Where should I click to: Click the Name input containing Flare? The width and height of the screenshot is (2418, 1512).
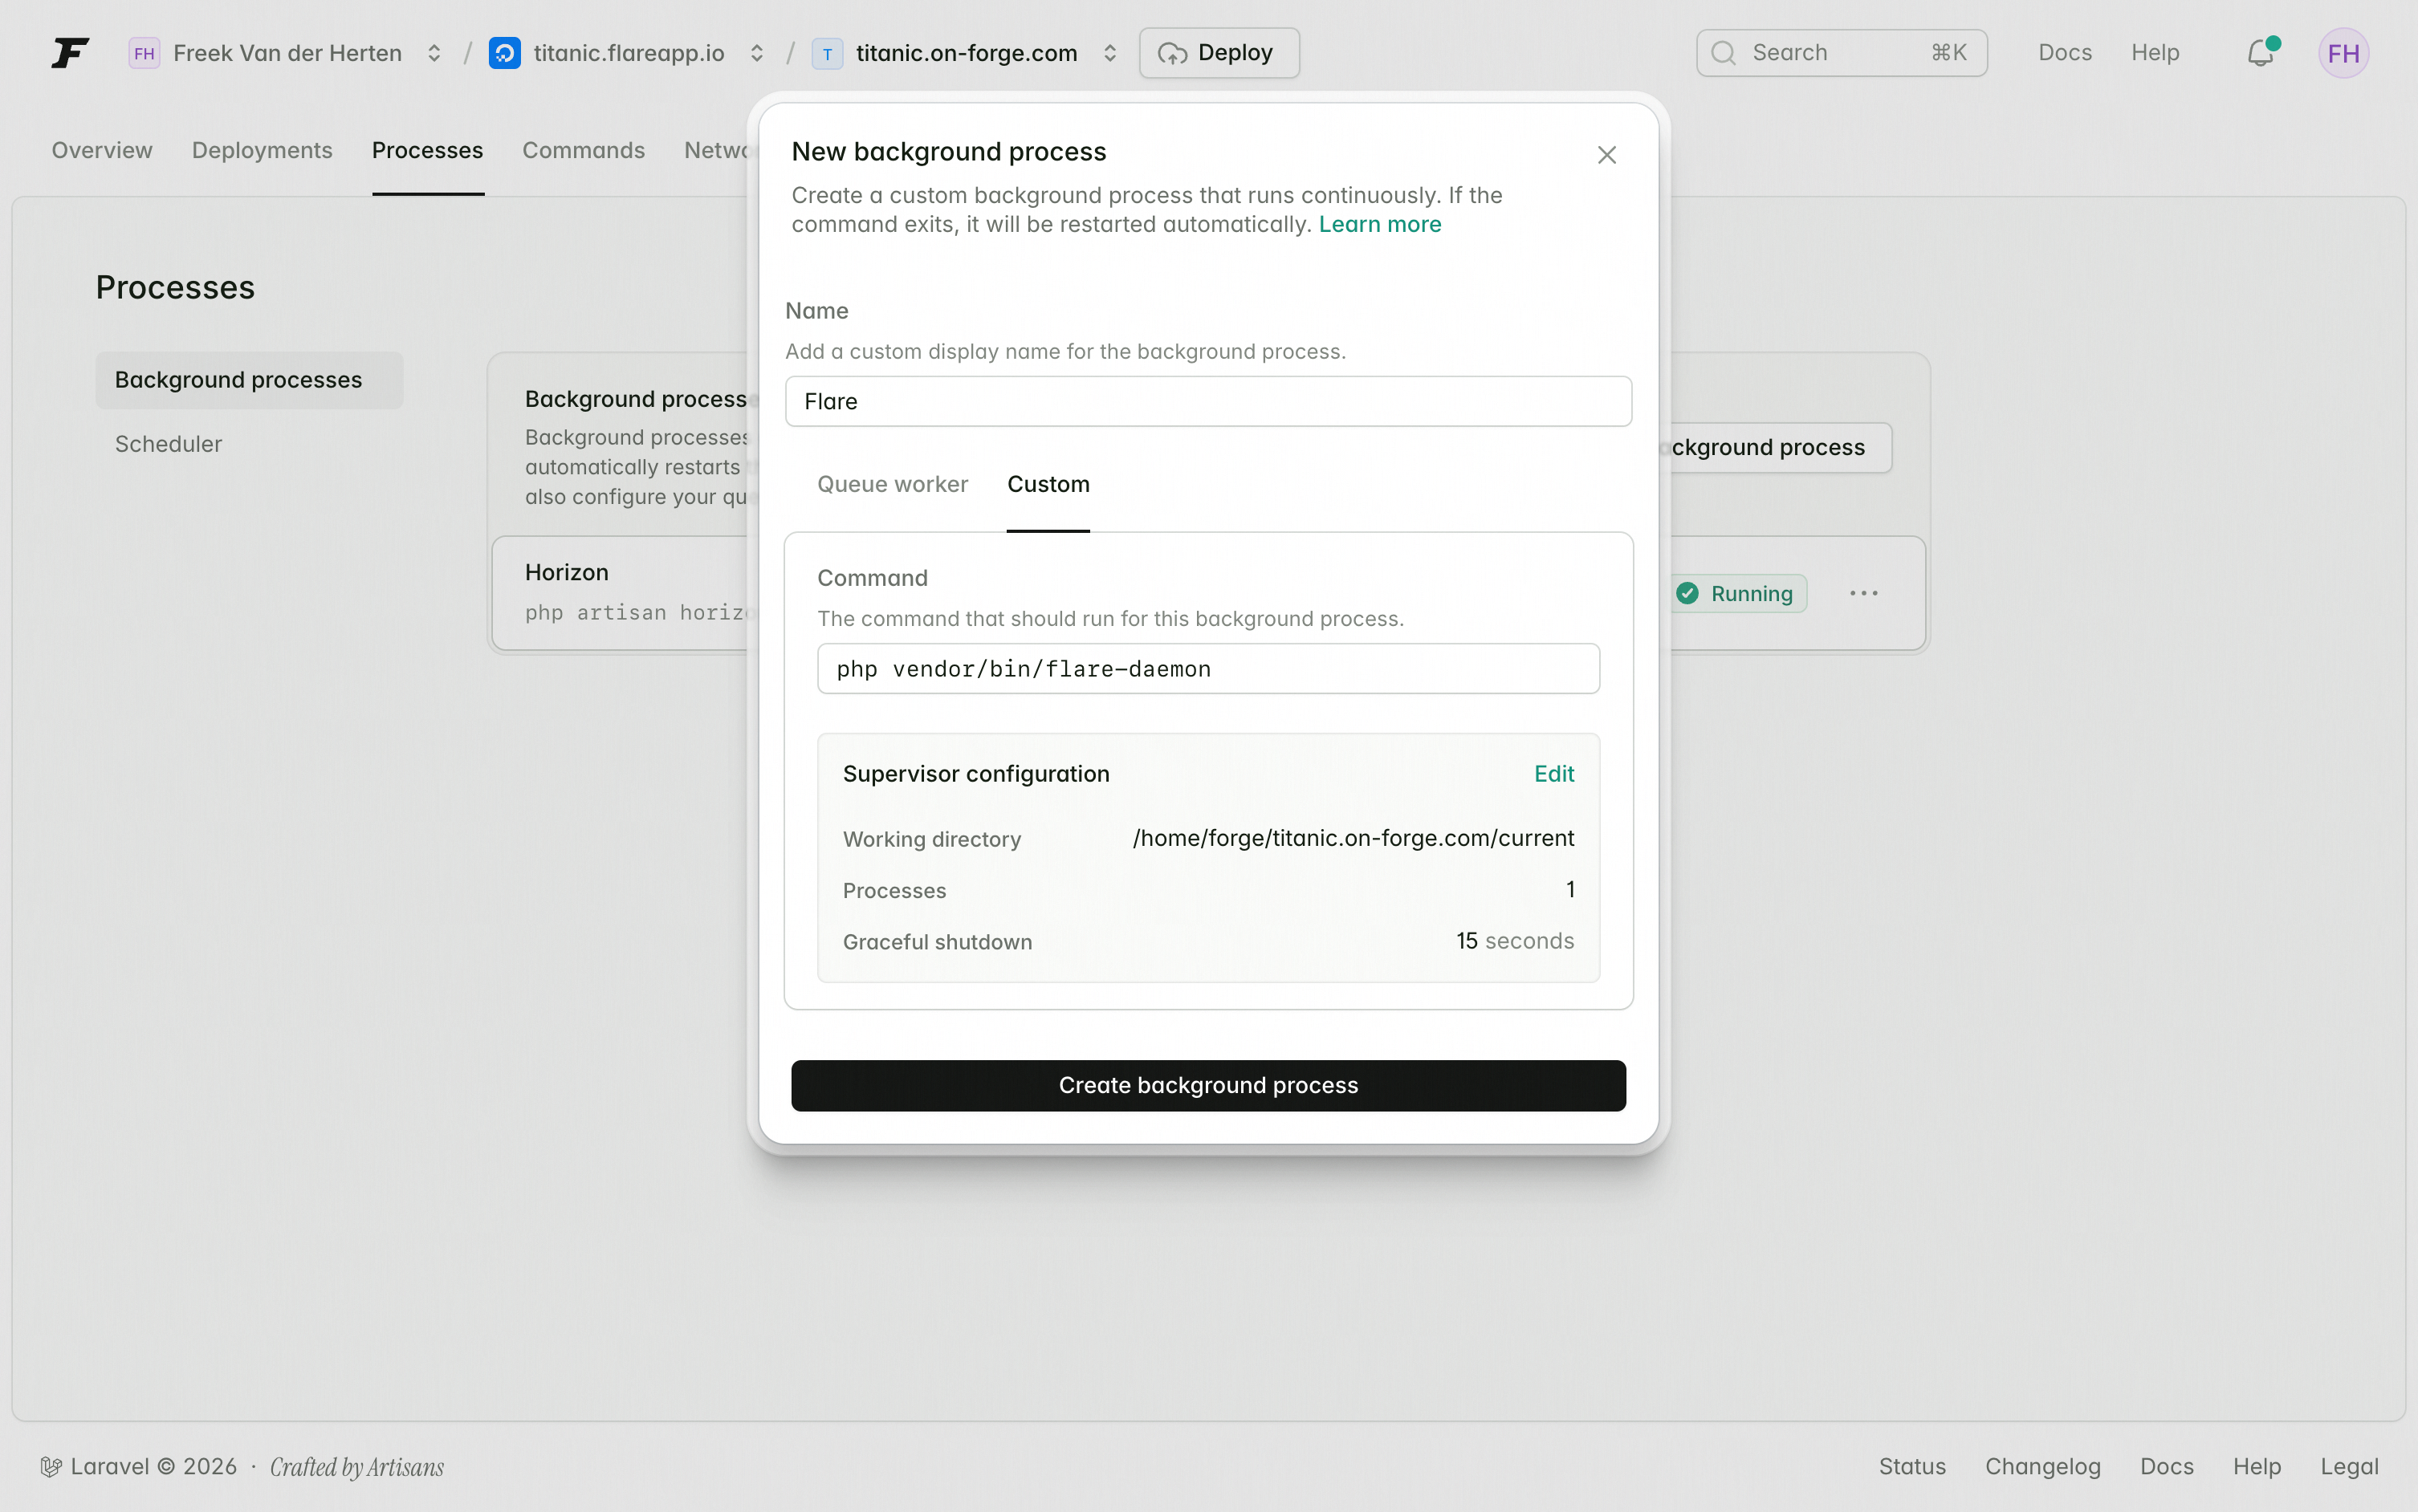click(x=1208, y=401)
